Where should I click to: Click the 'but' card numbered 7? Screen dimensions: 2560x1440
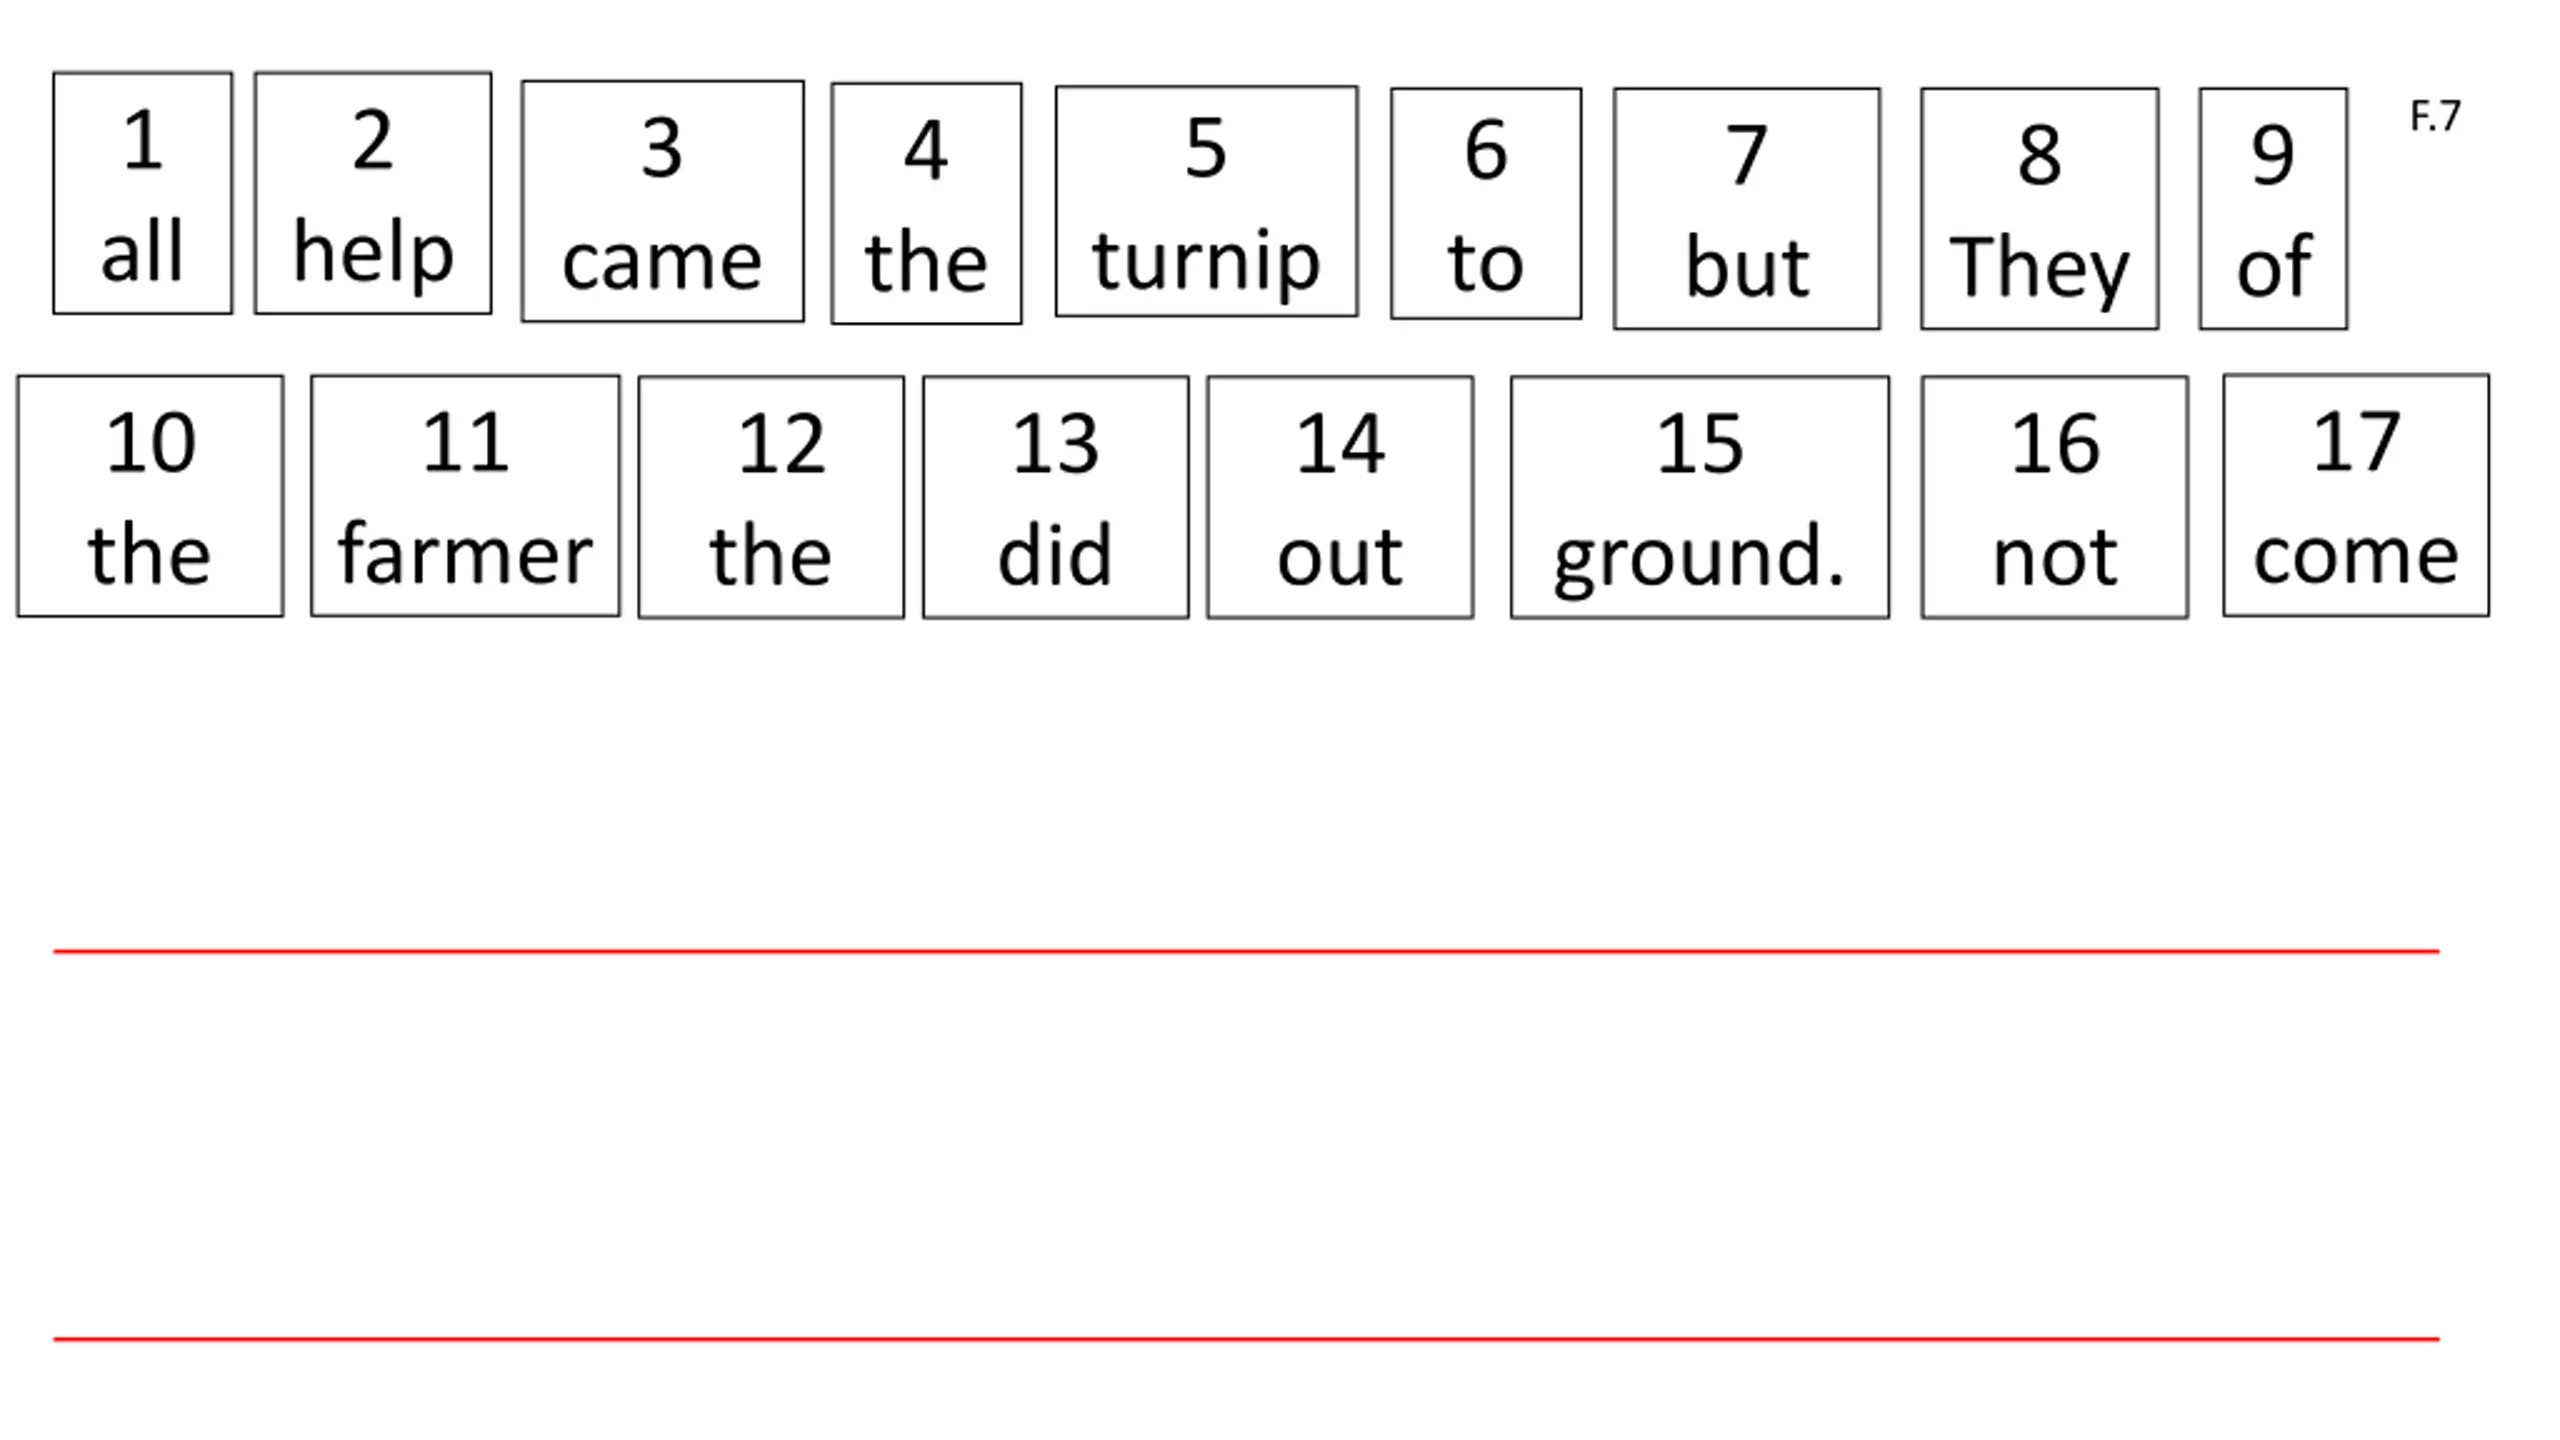coord(1746,209)
